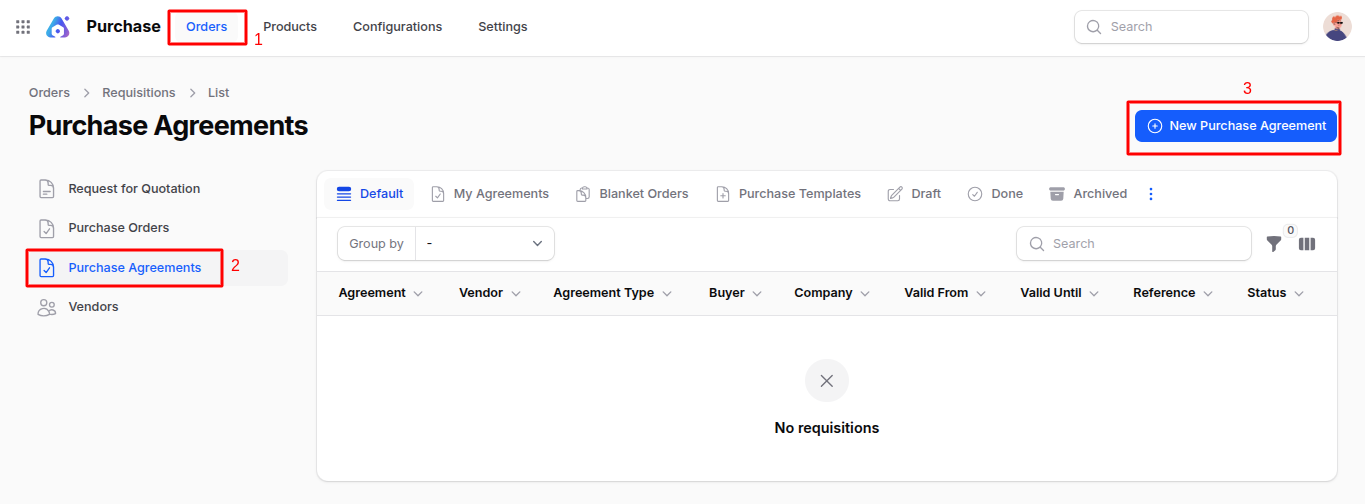Screen dimensions: 1365x504
Task: Open the Group by dropdown
Action: (x=485, y=244)
